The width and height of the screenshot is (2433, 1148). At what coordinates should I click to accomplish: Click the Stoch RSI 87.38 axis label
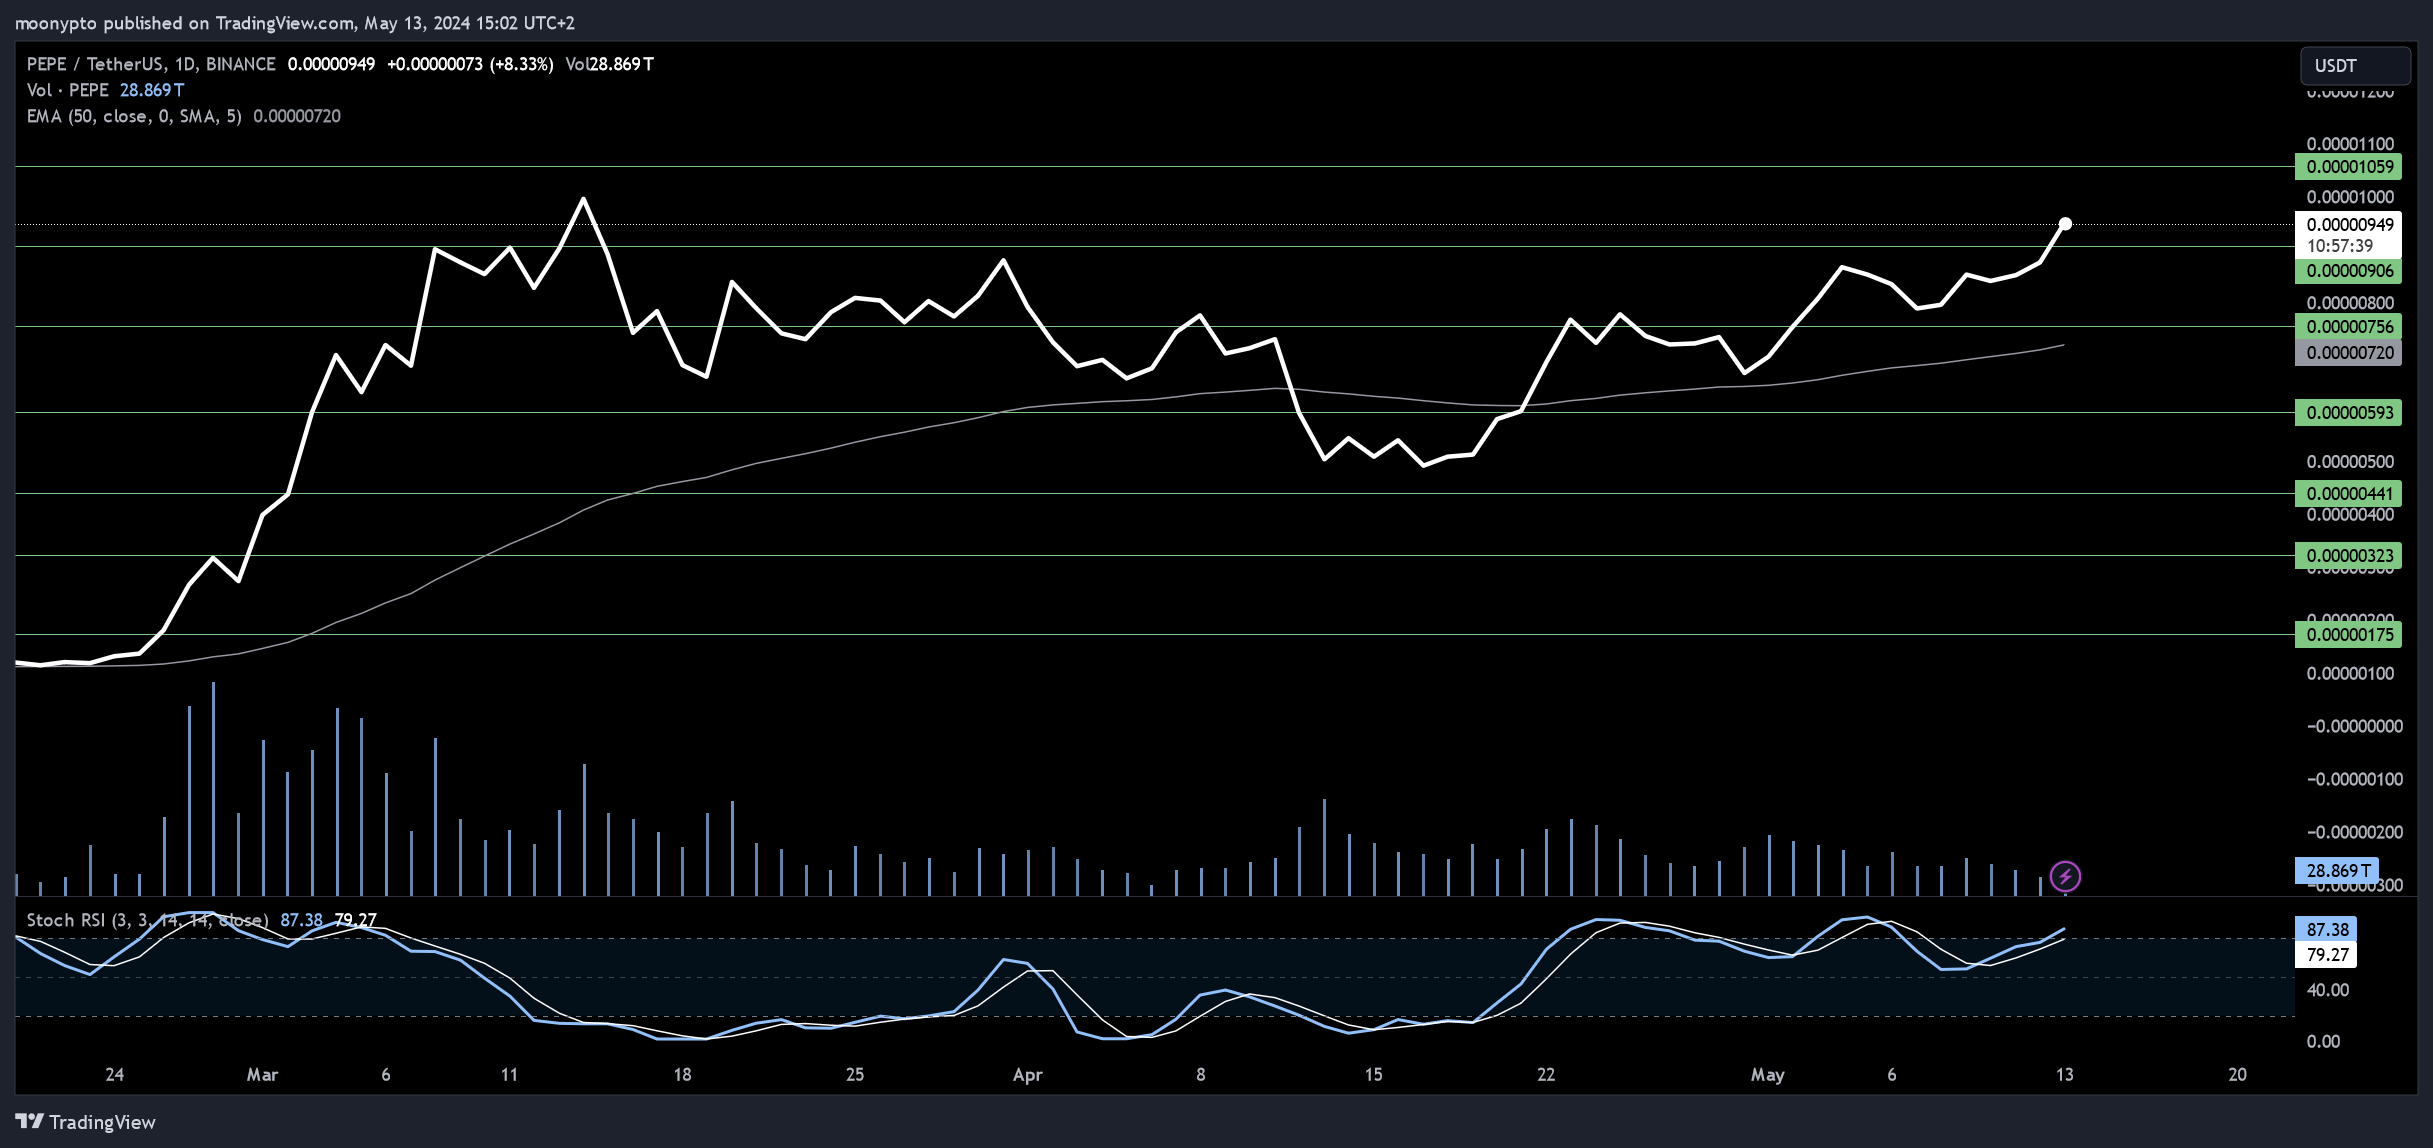click(2326, 930)
